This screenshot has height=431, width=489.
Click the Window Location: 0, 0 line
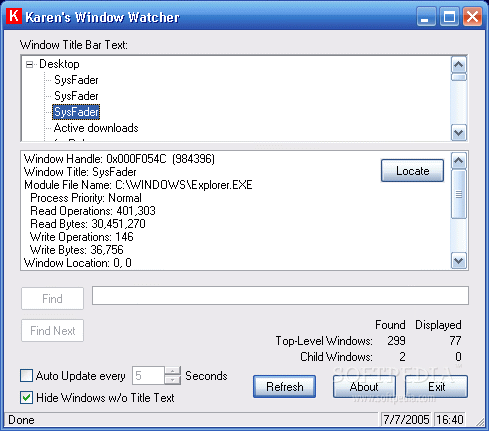point(78,263)
